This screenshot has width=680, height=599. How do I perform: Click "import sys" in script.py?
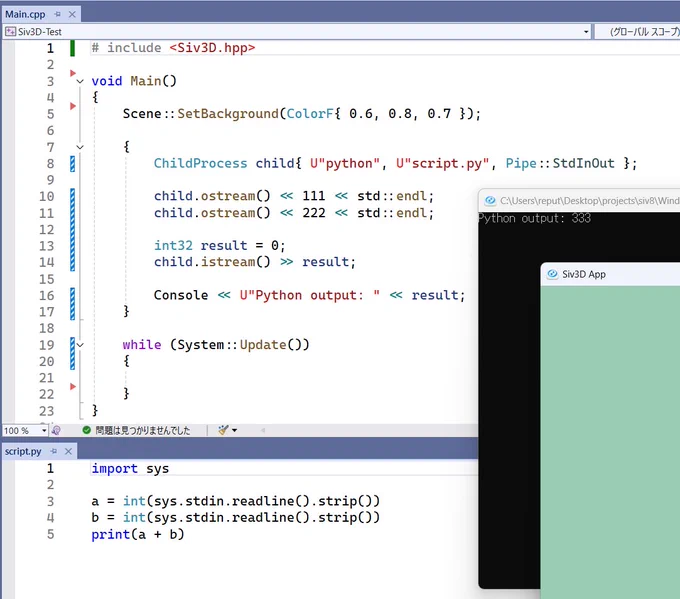click(130, 469)
